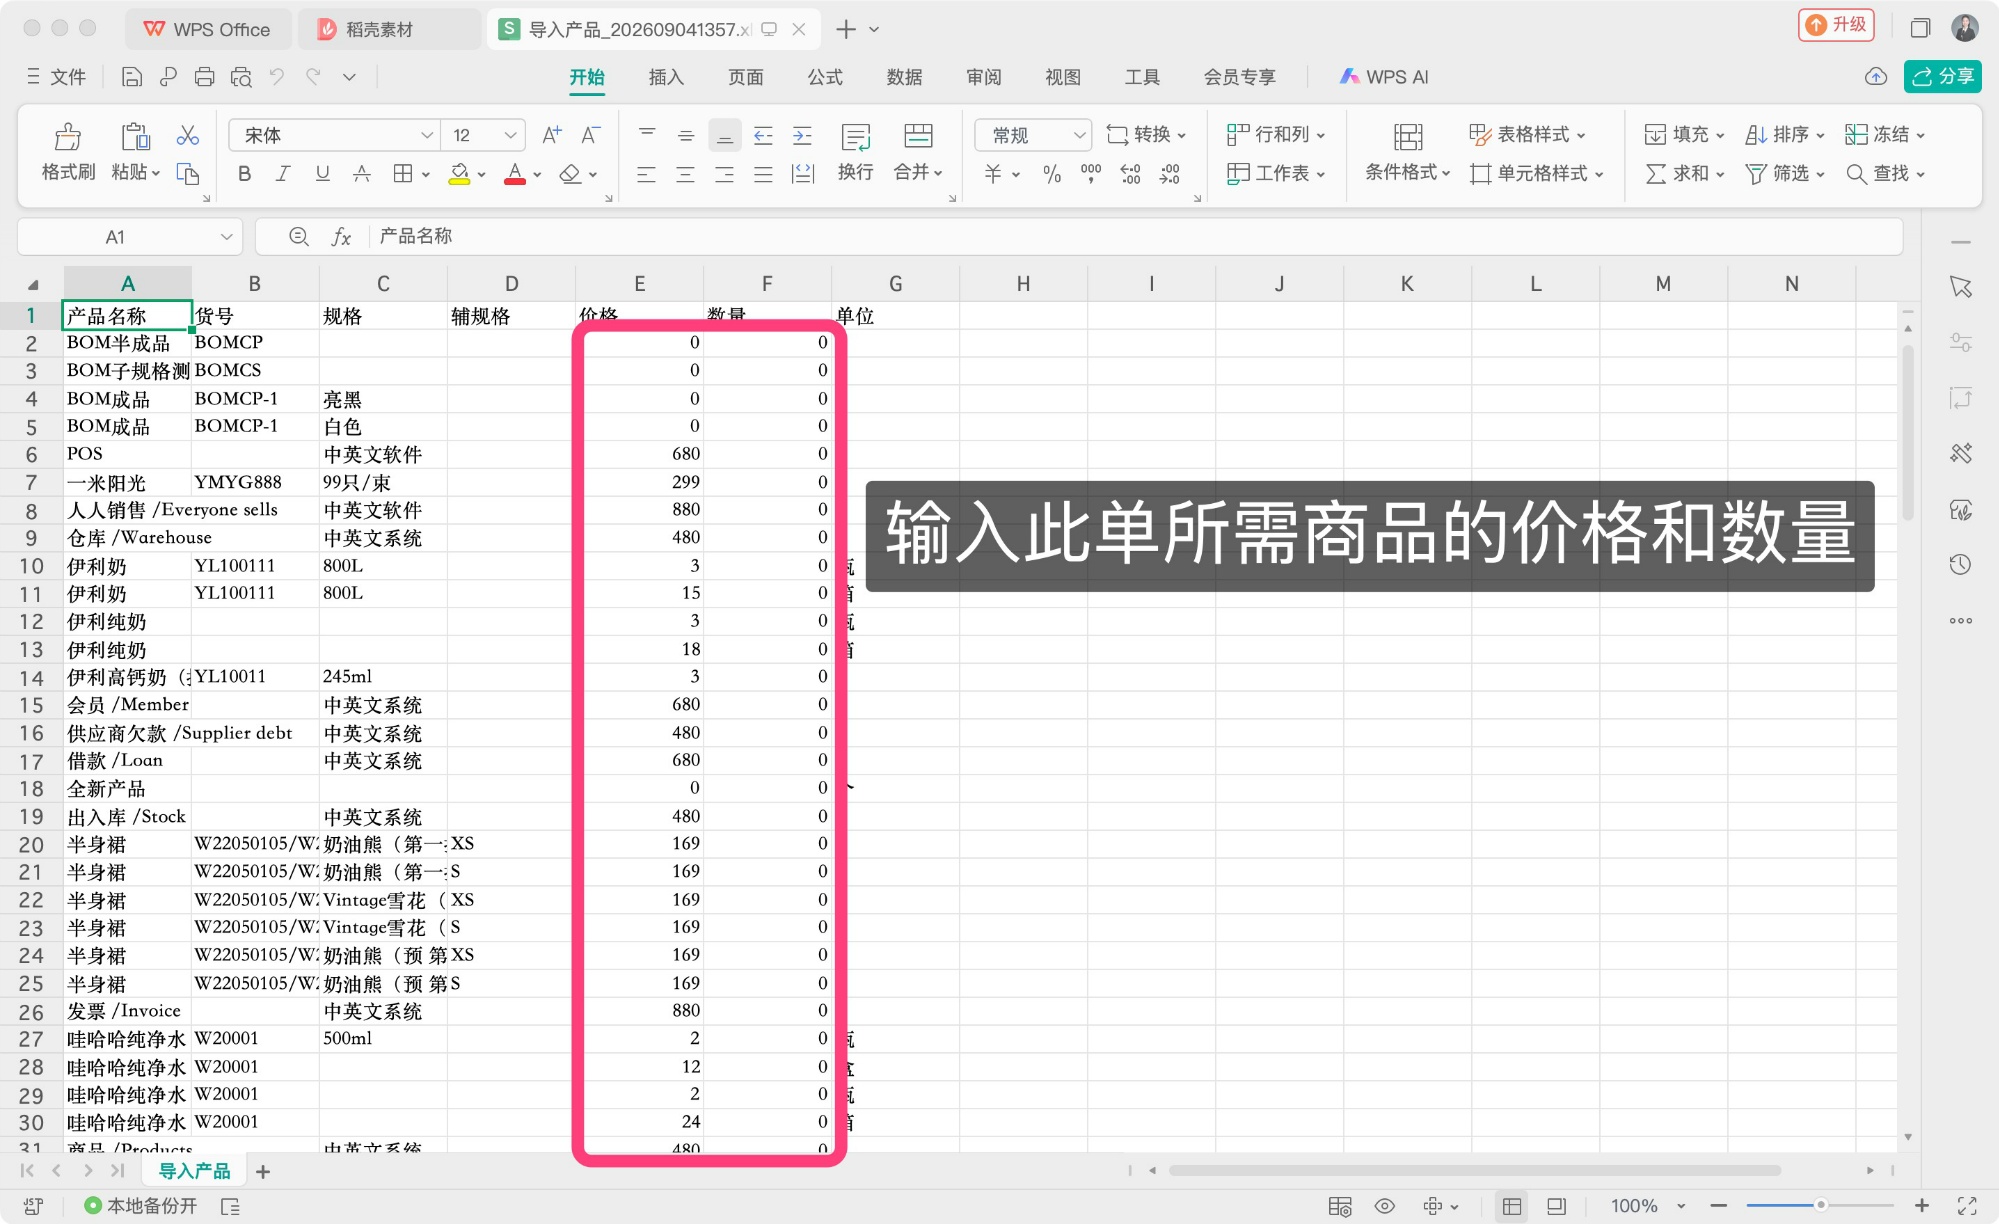Screen dimensions: 1999x1224
Task: Click the Undo arrow icon
Action: coord(277,77)
